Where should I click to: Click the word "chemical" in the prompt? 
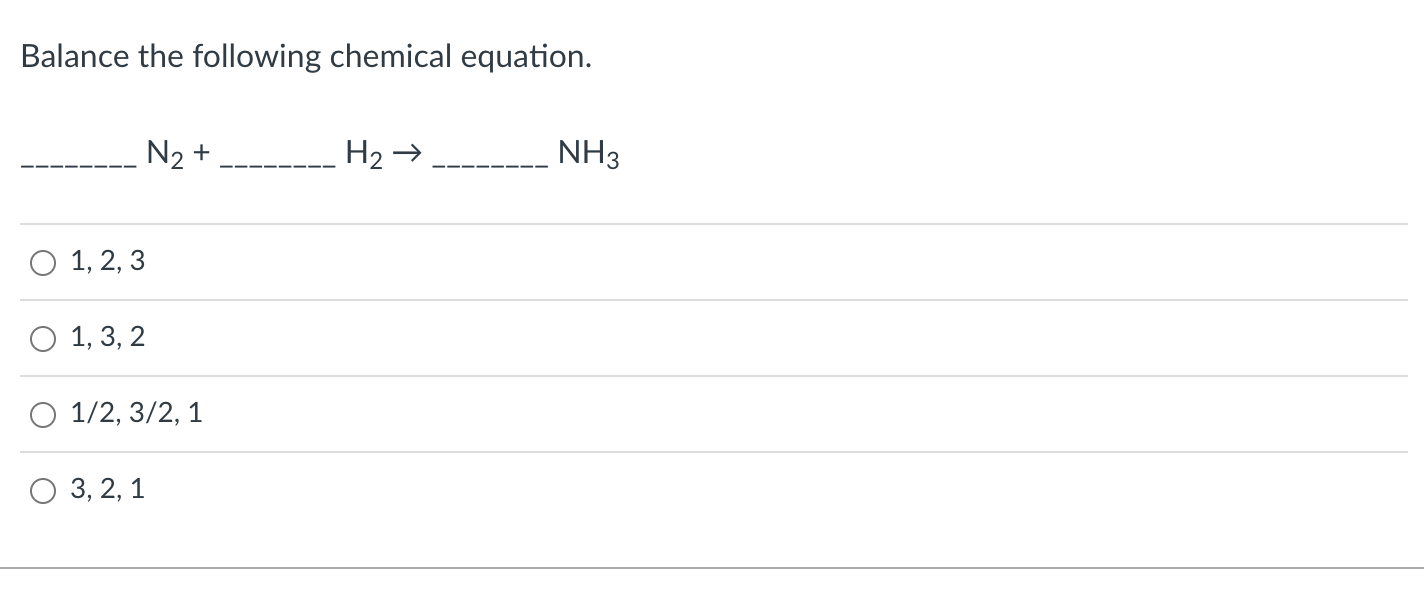(x=392, y=57)
